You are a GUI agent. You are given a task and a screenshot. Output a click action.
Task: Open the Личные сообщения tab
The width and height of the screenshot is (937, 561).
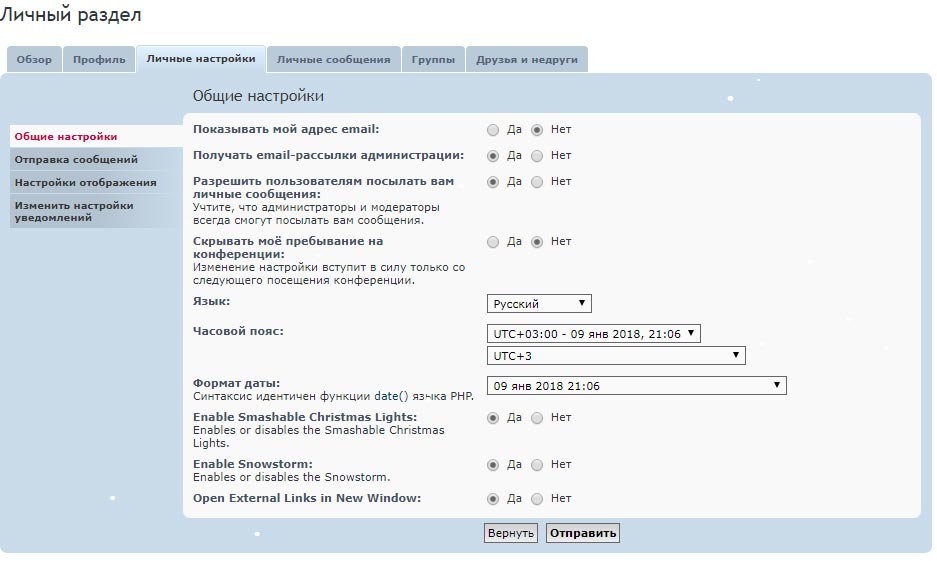pos(333,60)
